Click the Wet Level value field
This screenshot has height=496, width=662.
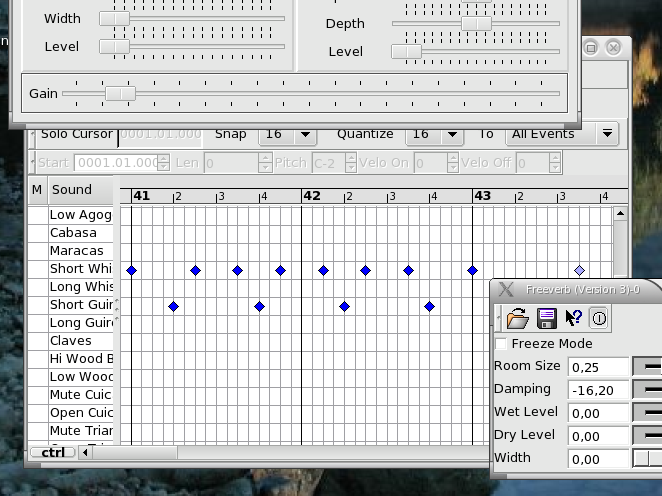tap(598, 413)
